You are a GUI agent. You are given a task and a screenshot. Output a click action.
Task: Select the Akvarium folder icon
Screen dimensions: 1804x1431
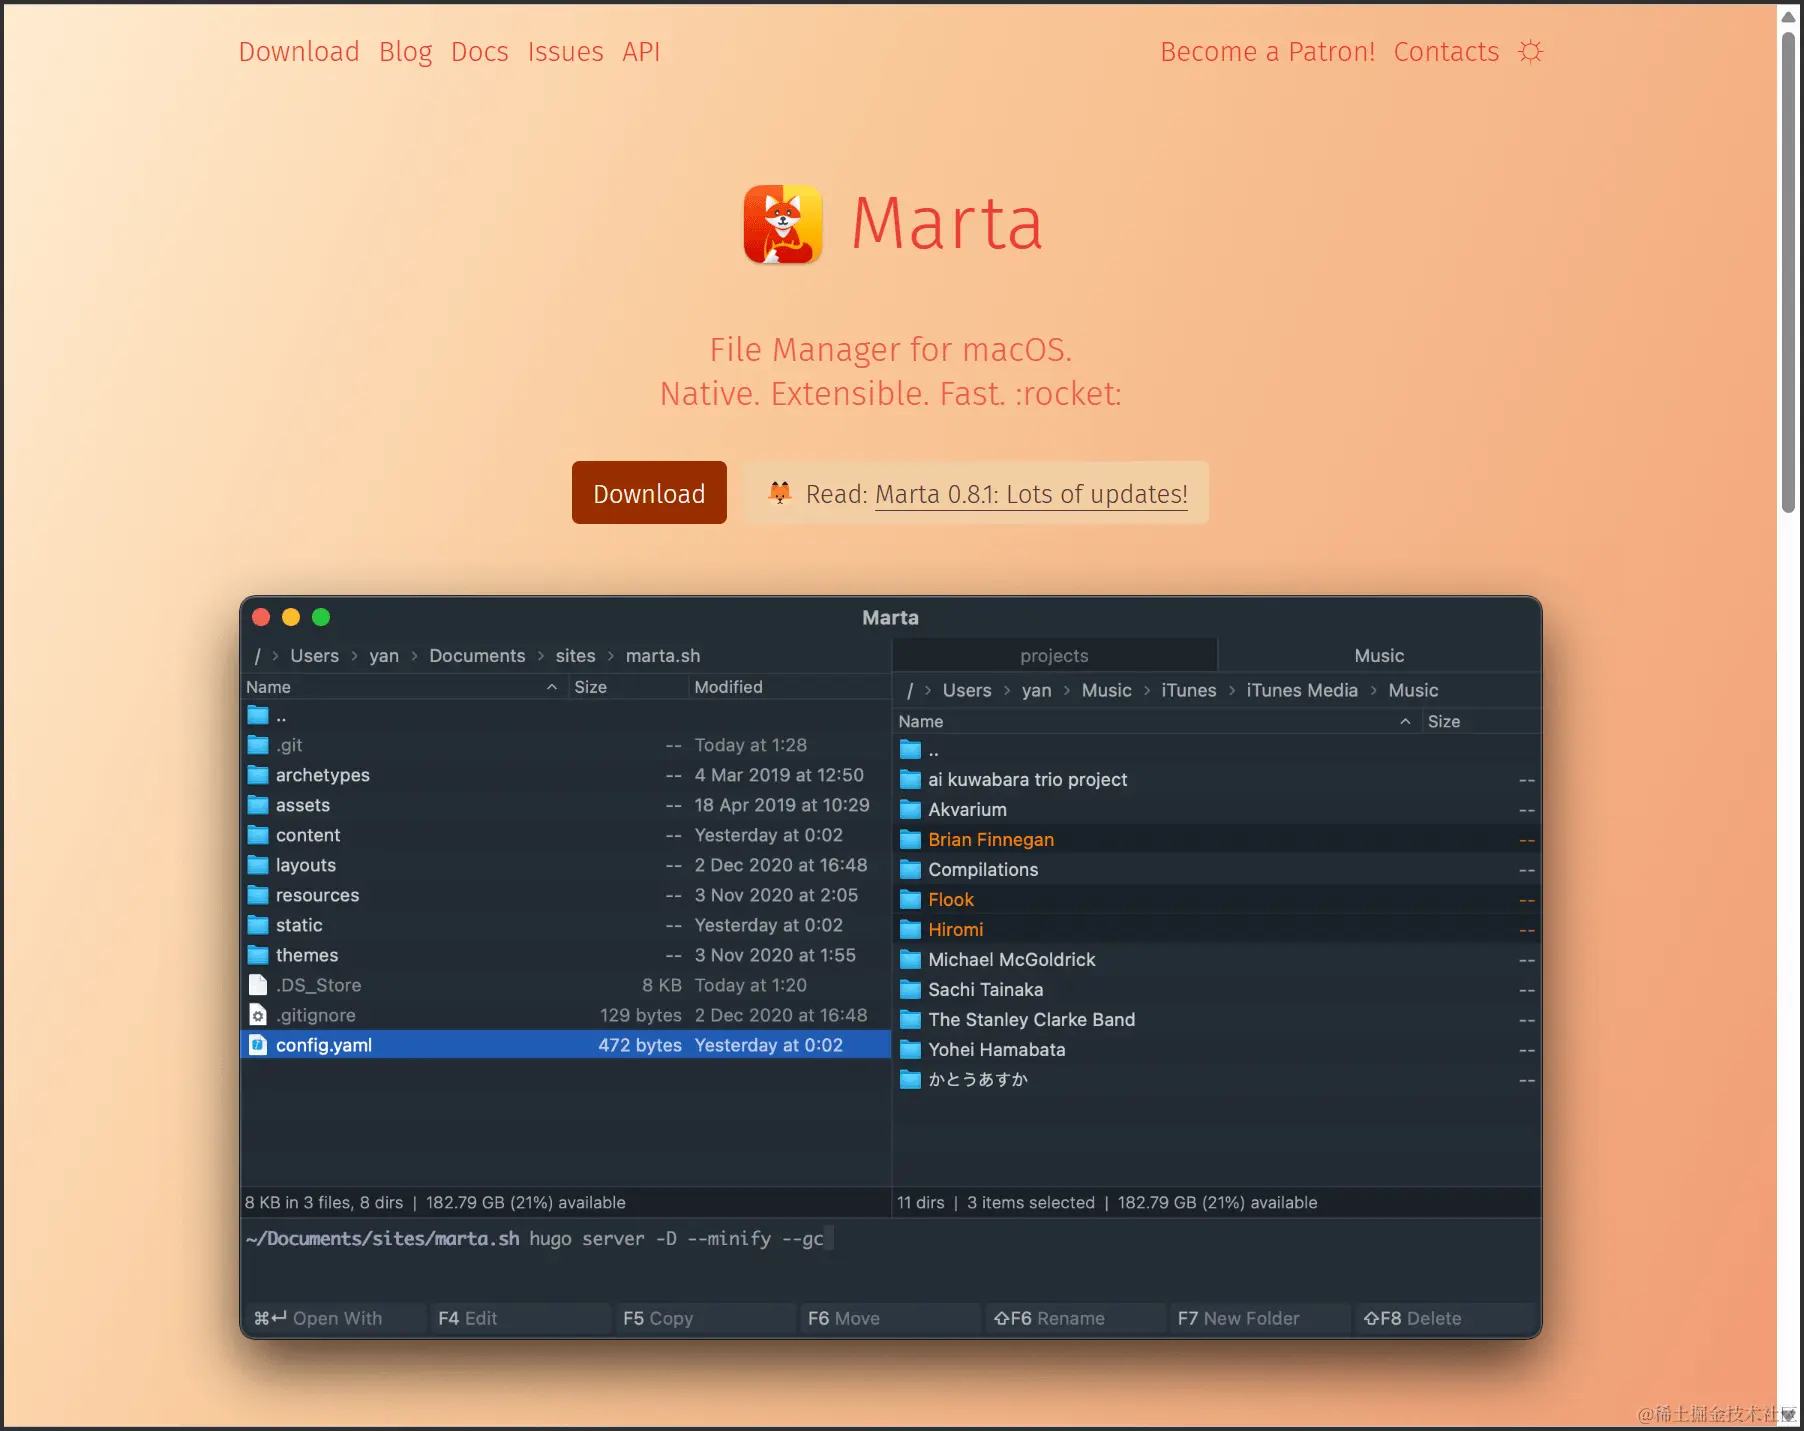coord(910,810)
